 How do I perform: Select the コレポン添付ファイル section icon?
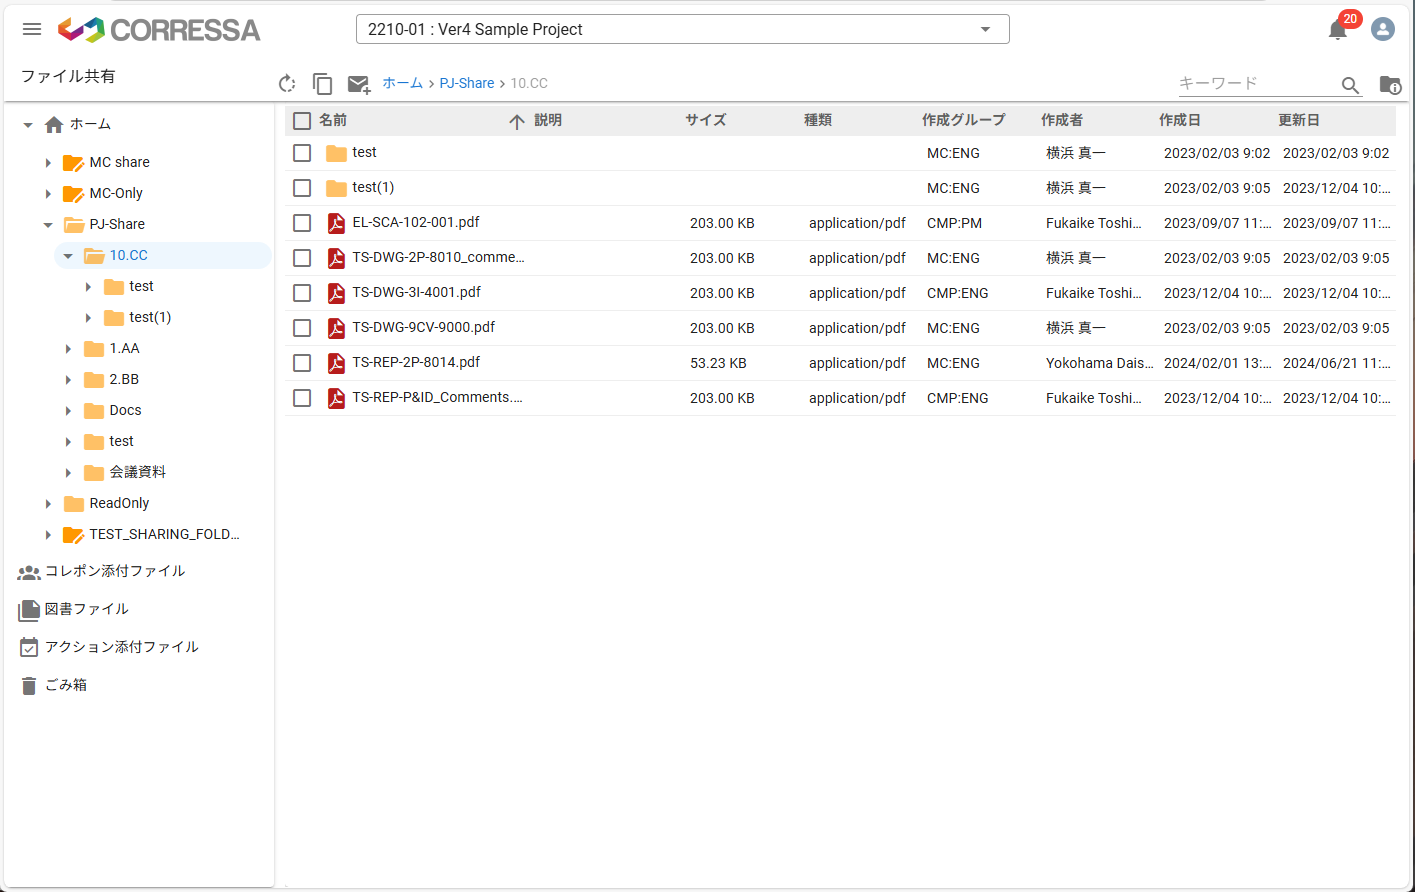pyautogui.click(x=29, y=571)
